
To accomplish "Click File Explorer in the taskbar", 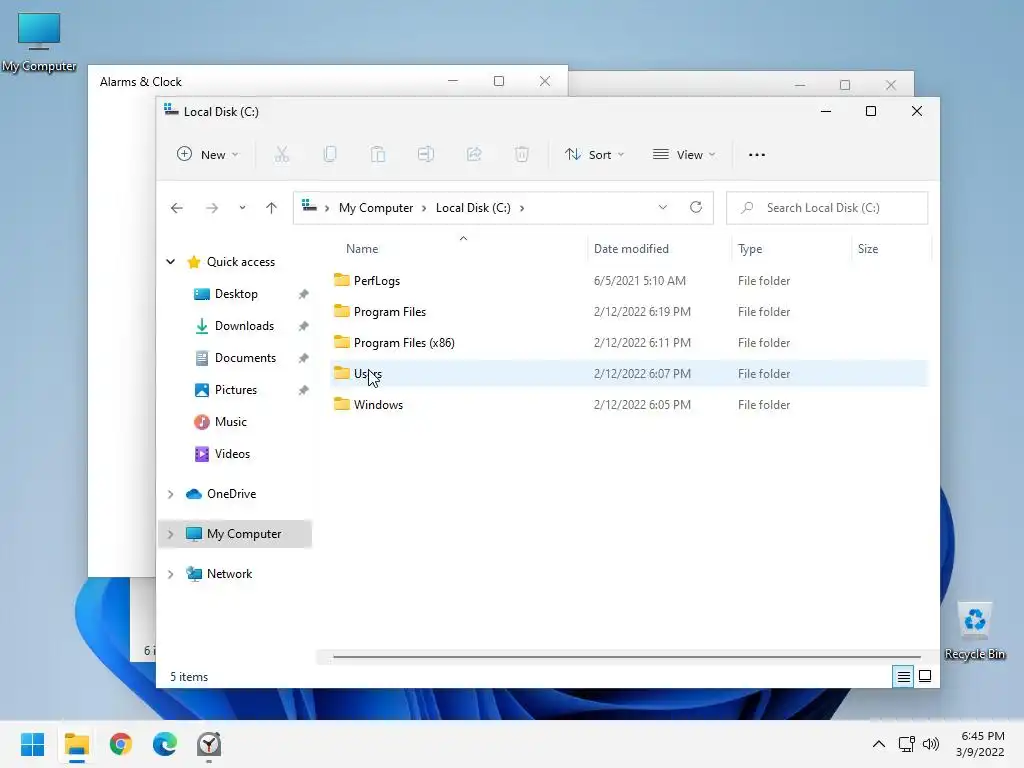I will coord(76,744).
